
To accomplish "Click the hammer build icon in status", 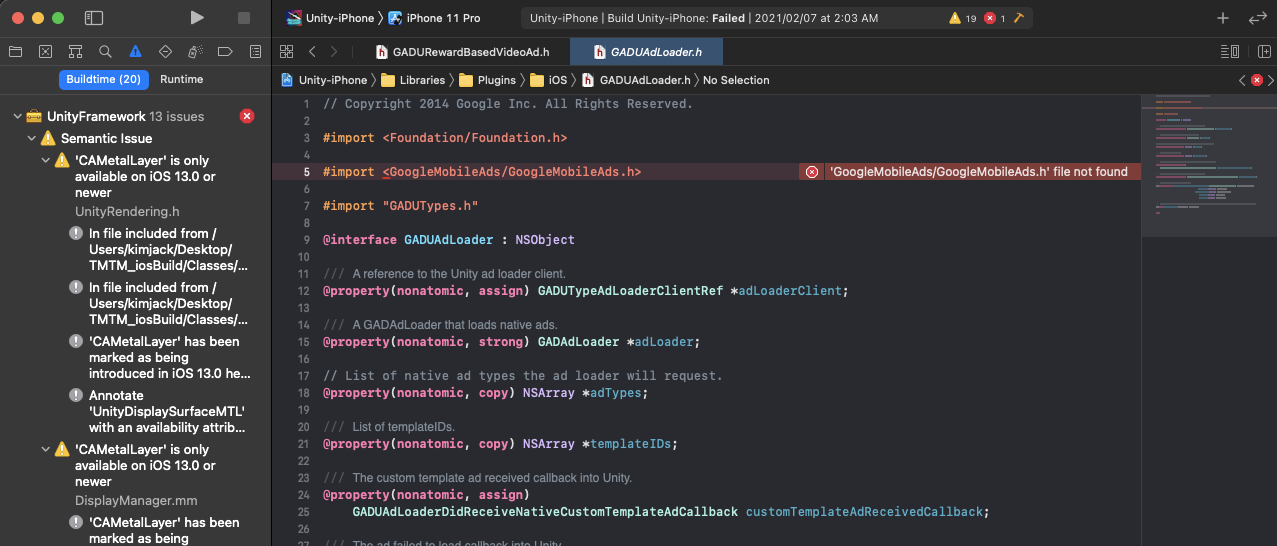I will [1019, 18].
